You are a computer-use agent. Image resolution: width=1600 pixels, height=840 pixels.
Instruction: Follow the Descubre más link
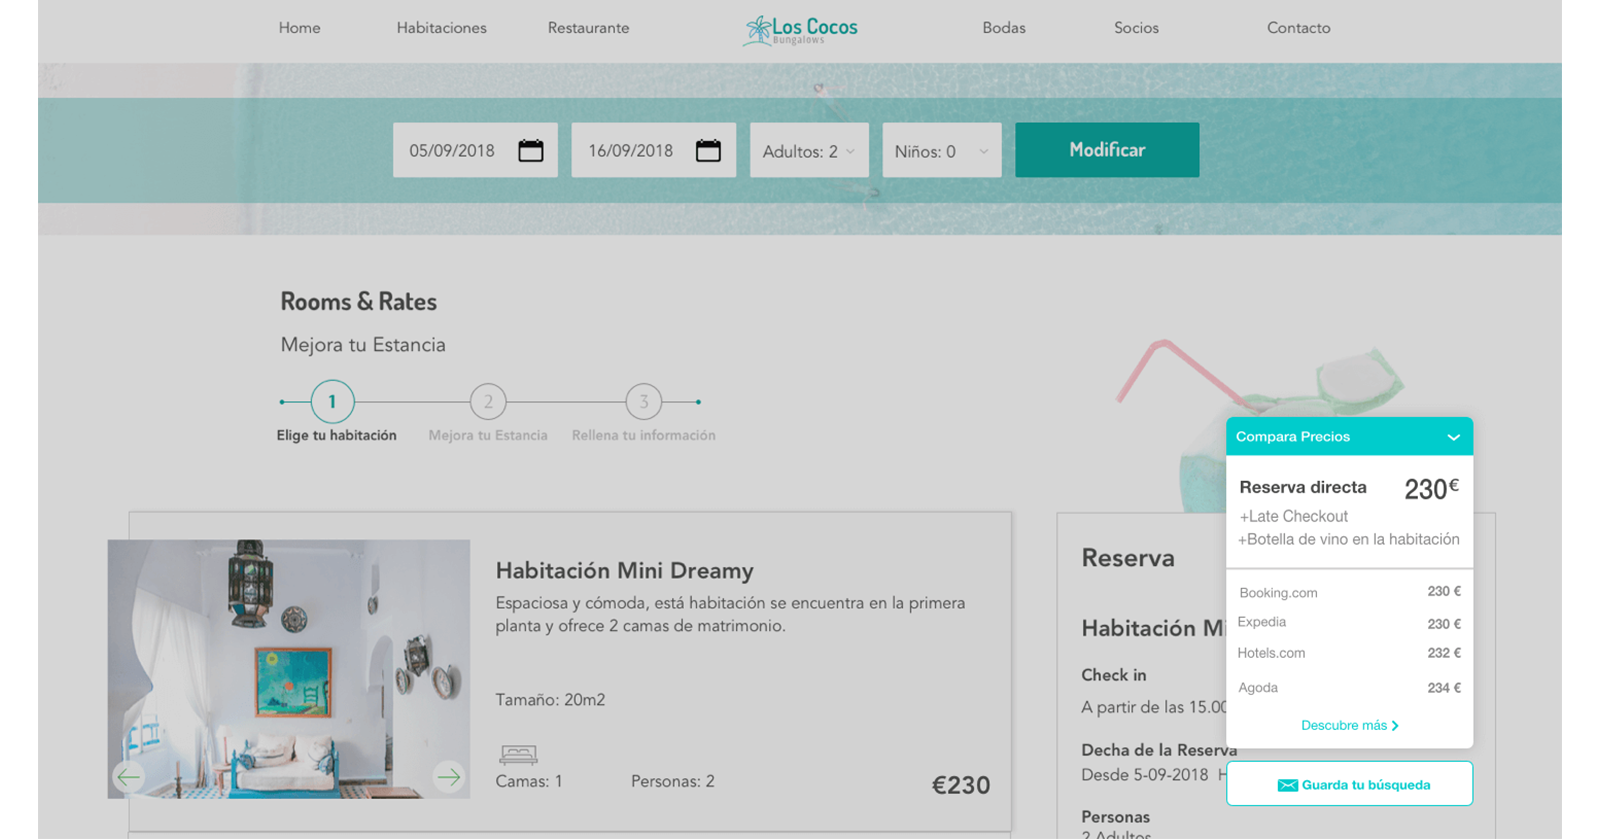point(1349,725)
